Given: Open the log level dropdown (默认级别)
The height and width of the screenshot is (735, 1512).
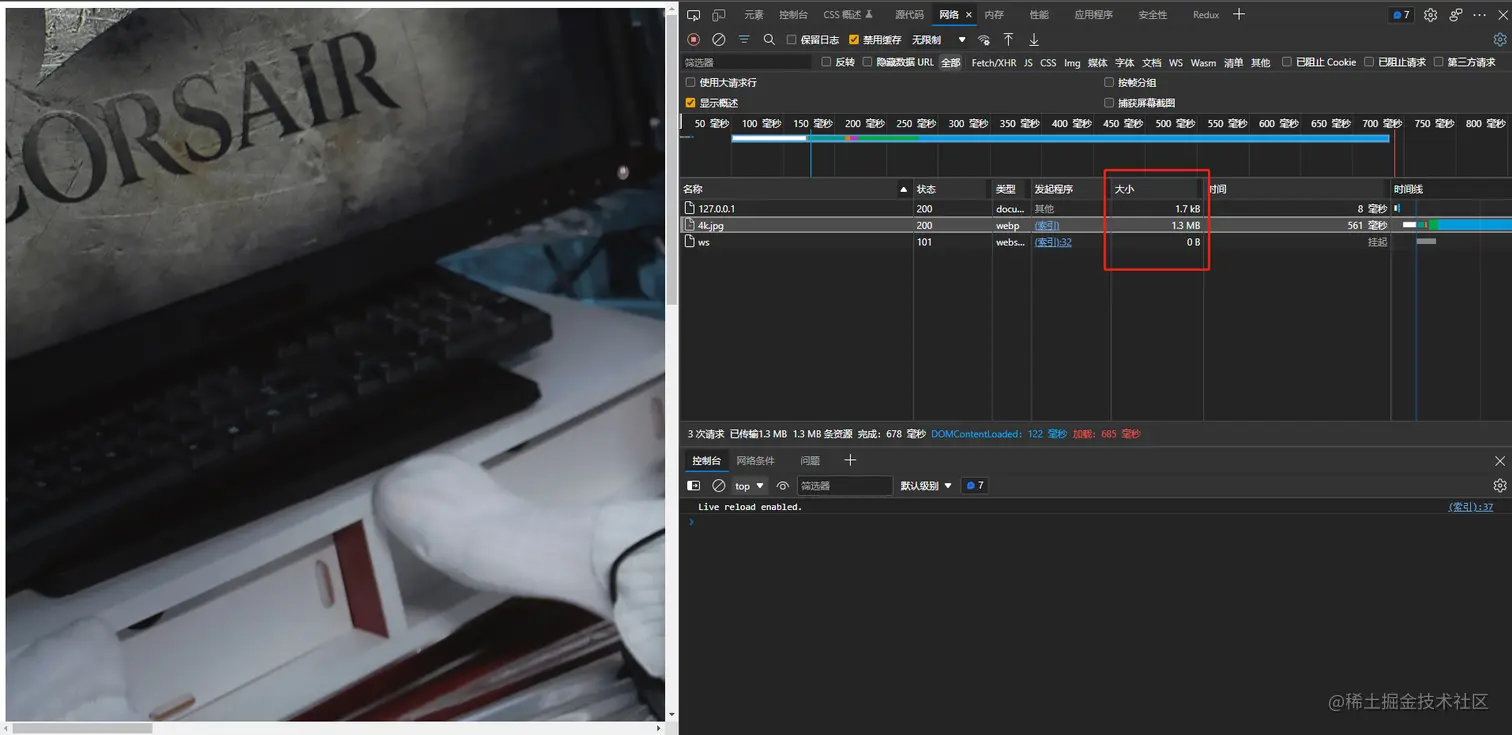Looking at the screenshot, I should coord(926,486).
